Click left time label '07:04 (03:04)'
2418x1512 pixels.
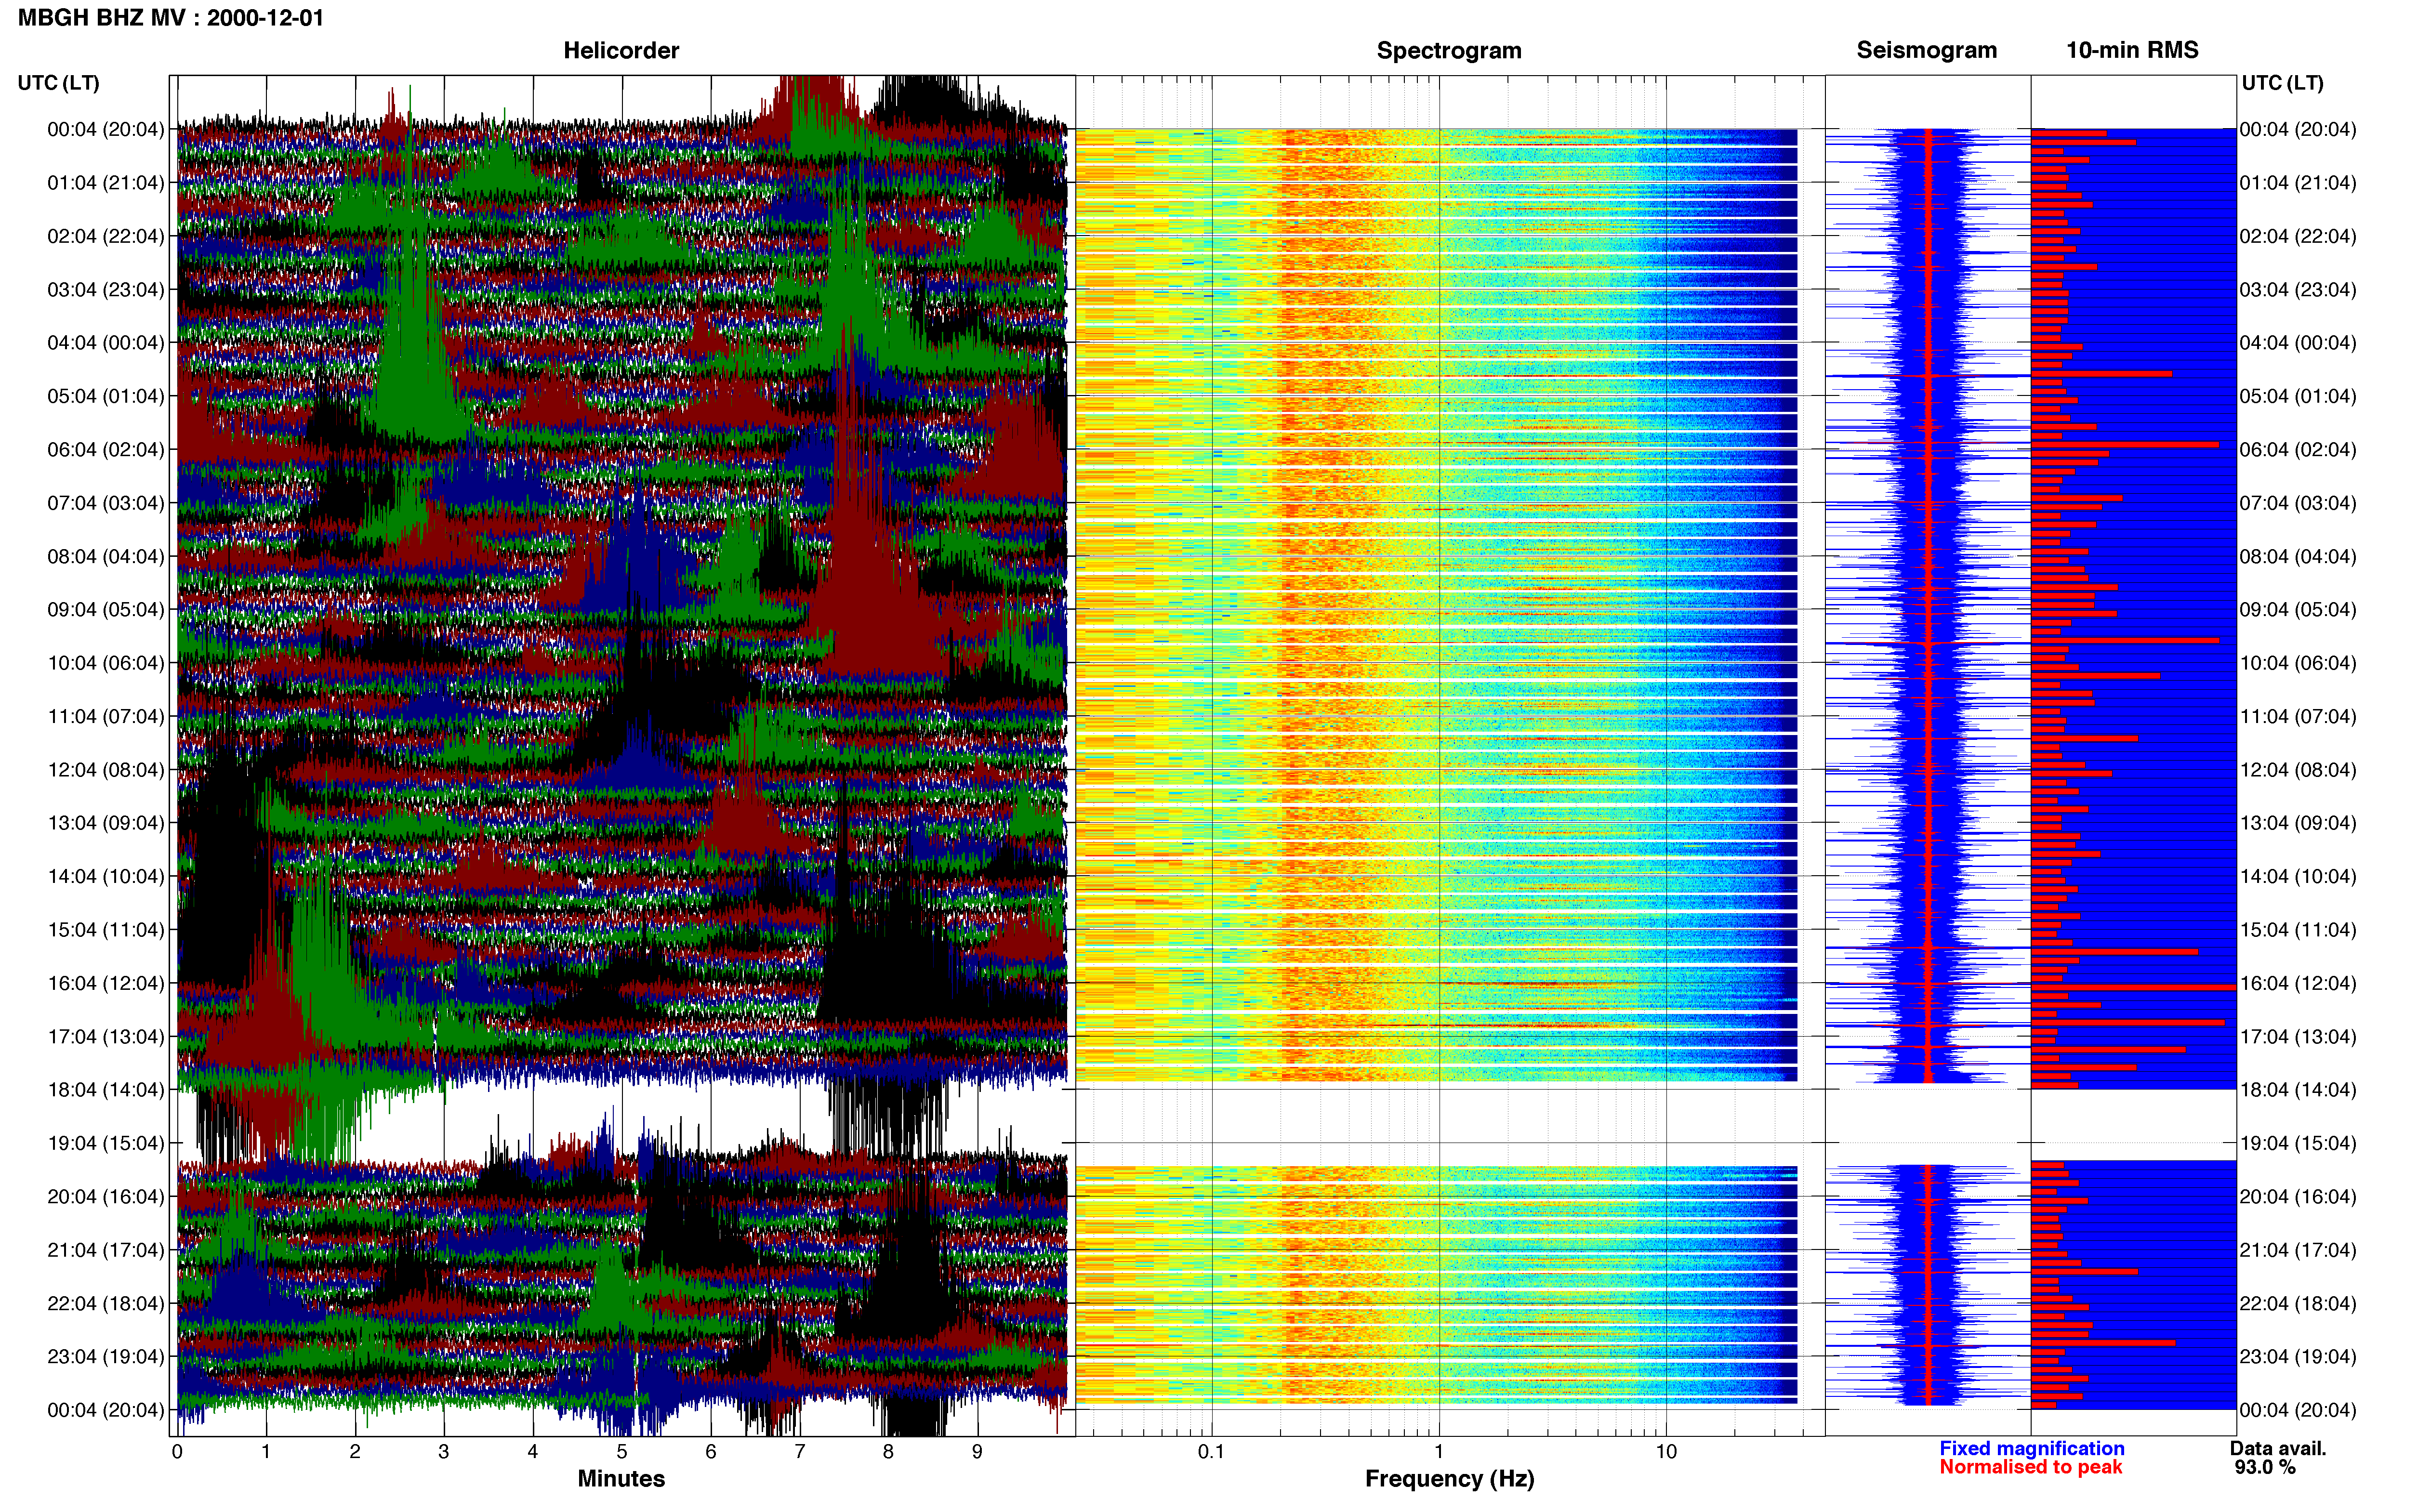point(105,502)
